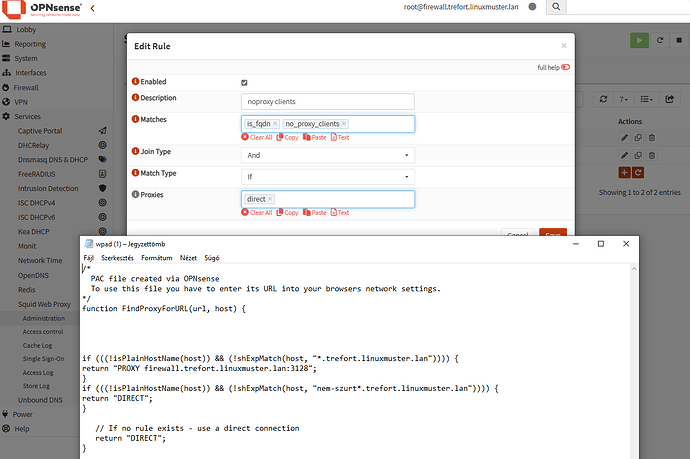
Task: Click Paste under Proxies
Action: 315,213
